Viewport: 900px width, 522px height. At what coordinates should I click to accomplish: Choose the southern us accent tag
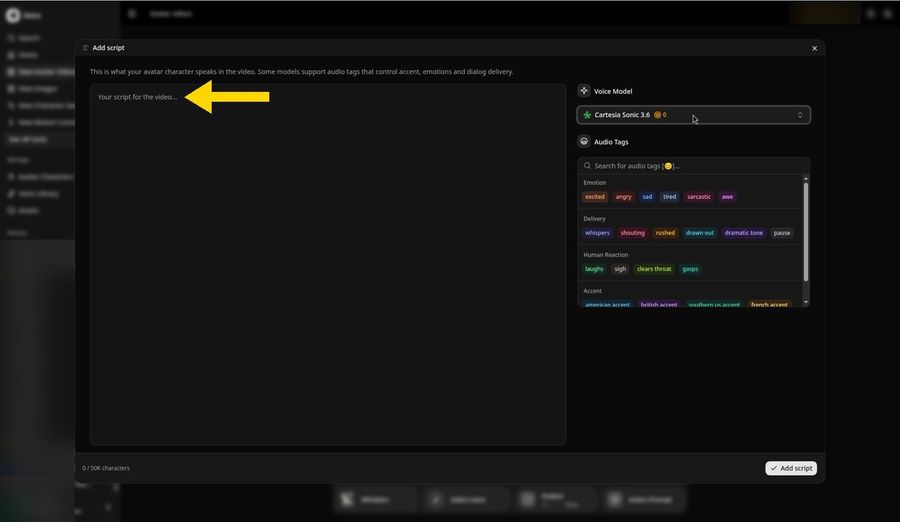(x=714, y=304)
